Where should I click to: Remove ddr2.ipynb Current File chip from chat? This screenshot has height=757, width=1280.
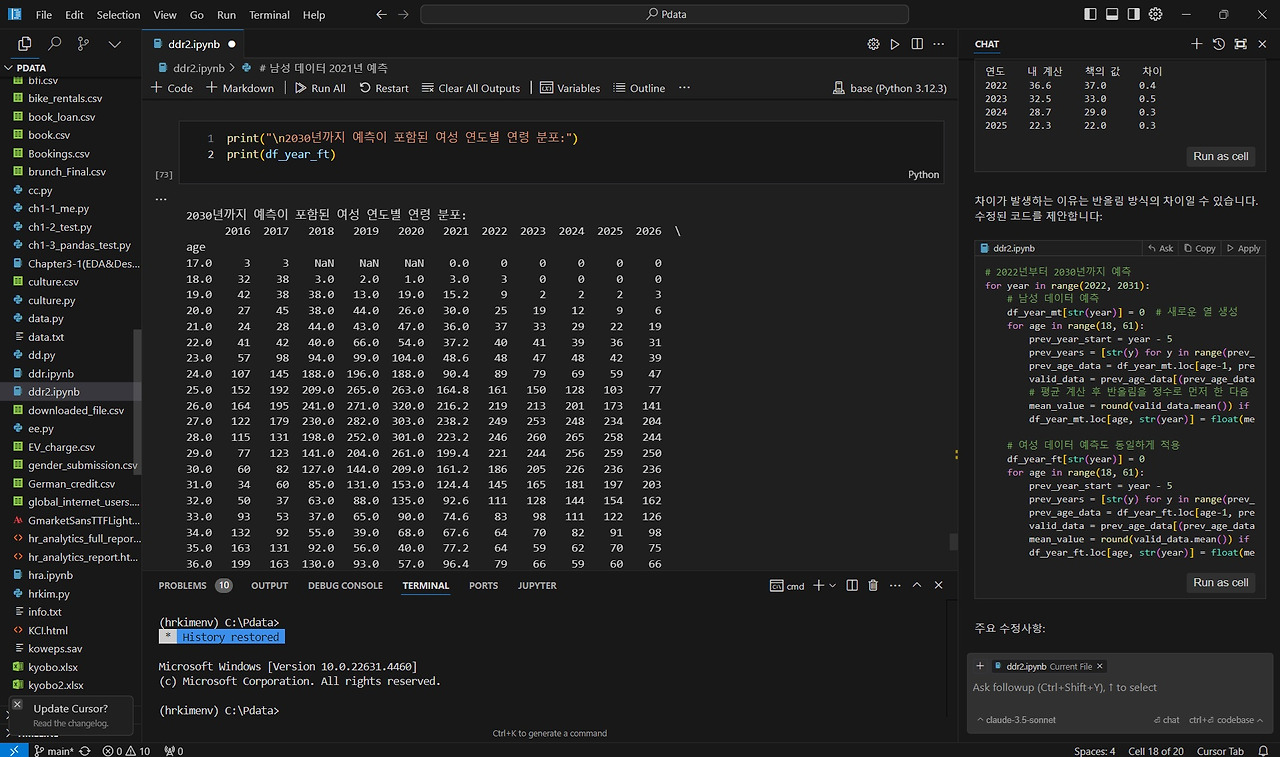[1100, 666]
